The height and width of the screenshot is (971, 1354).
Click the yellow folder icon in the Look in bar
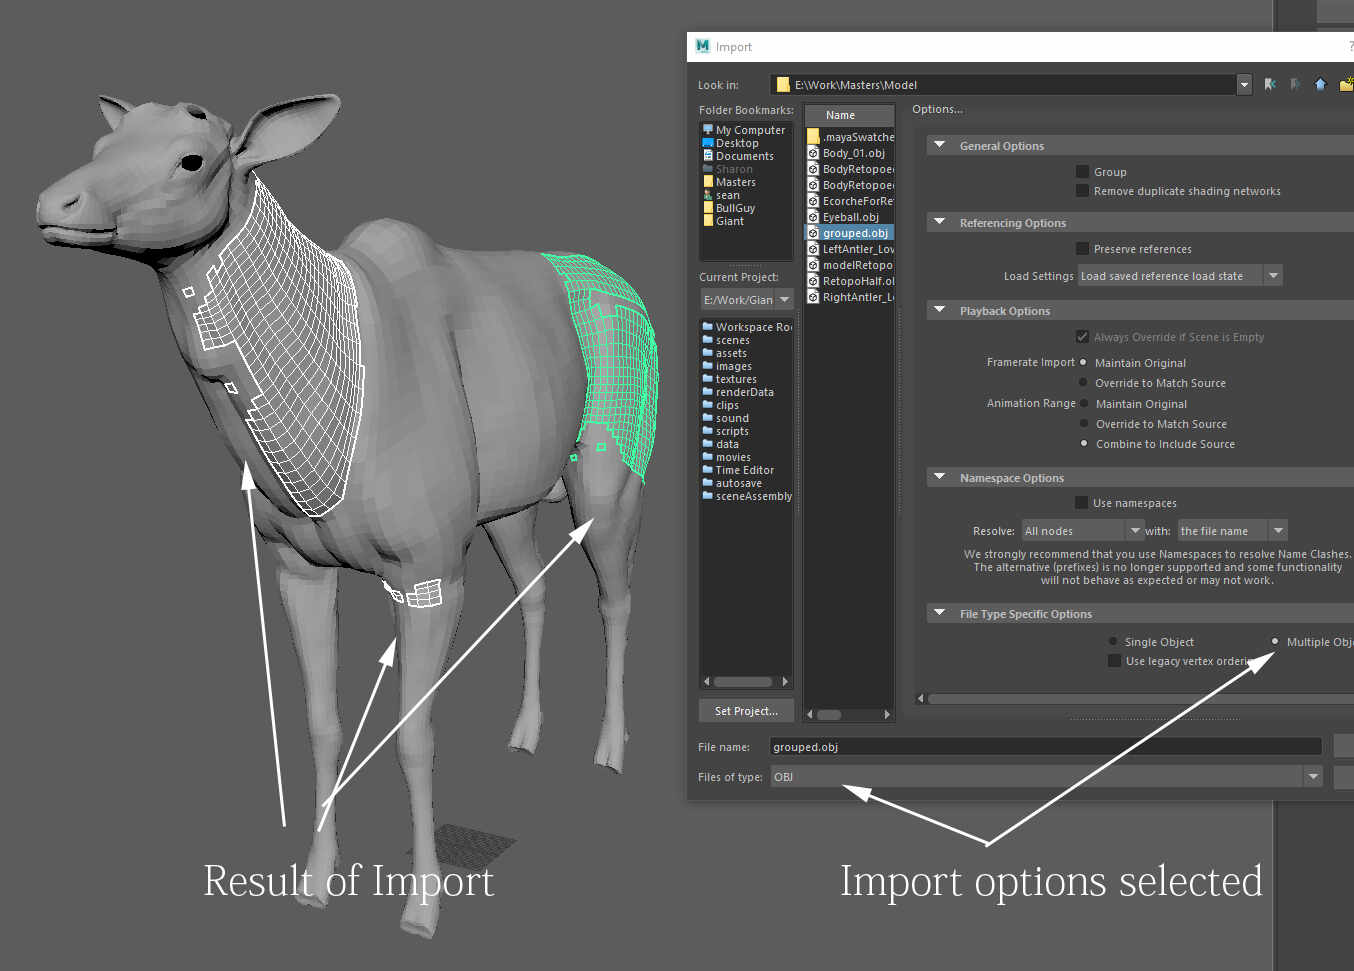tap(784, 84)
